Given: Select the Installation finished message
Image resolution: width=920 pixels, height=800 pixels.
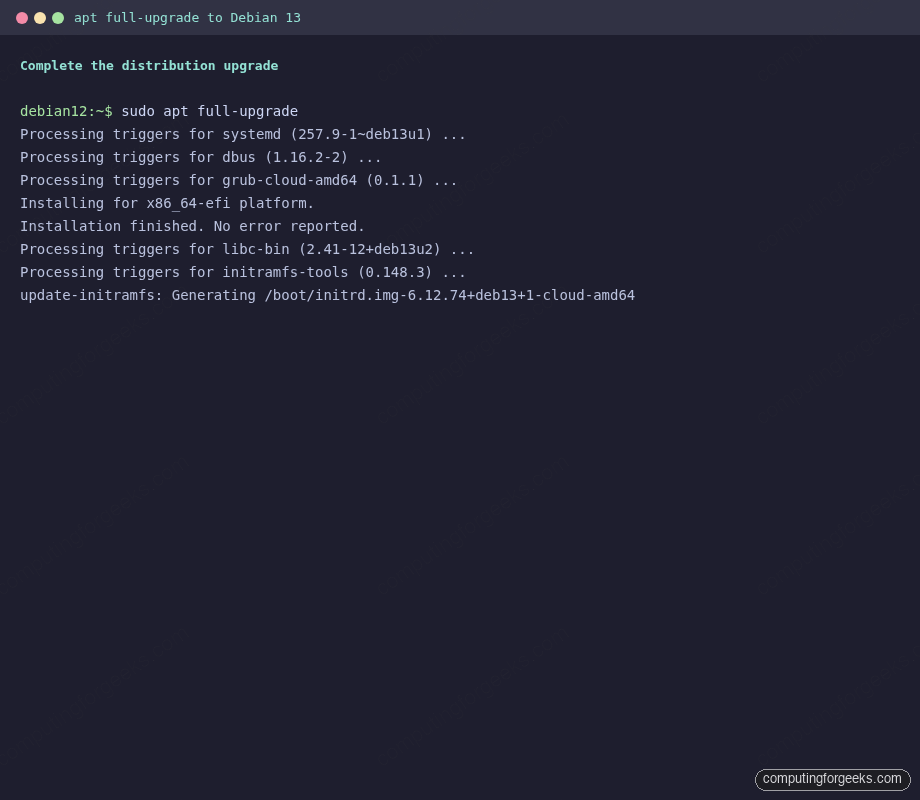Looking at the screenshot, I should (190, 226).
